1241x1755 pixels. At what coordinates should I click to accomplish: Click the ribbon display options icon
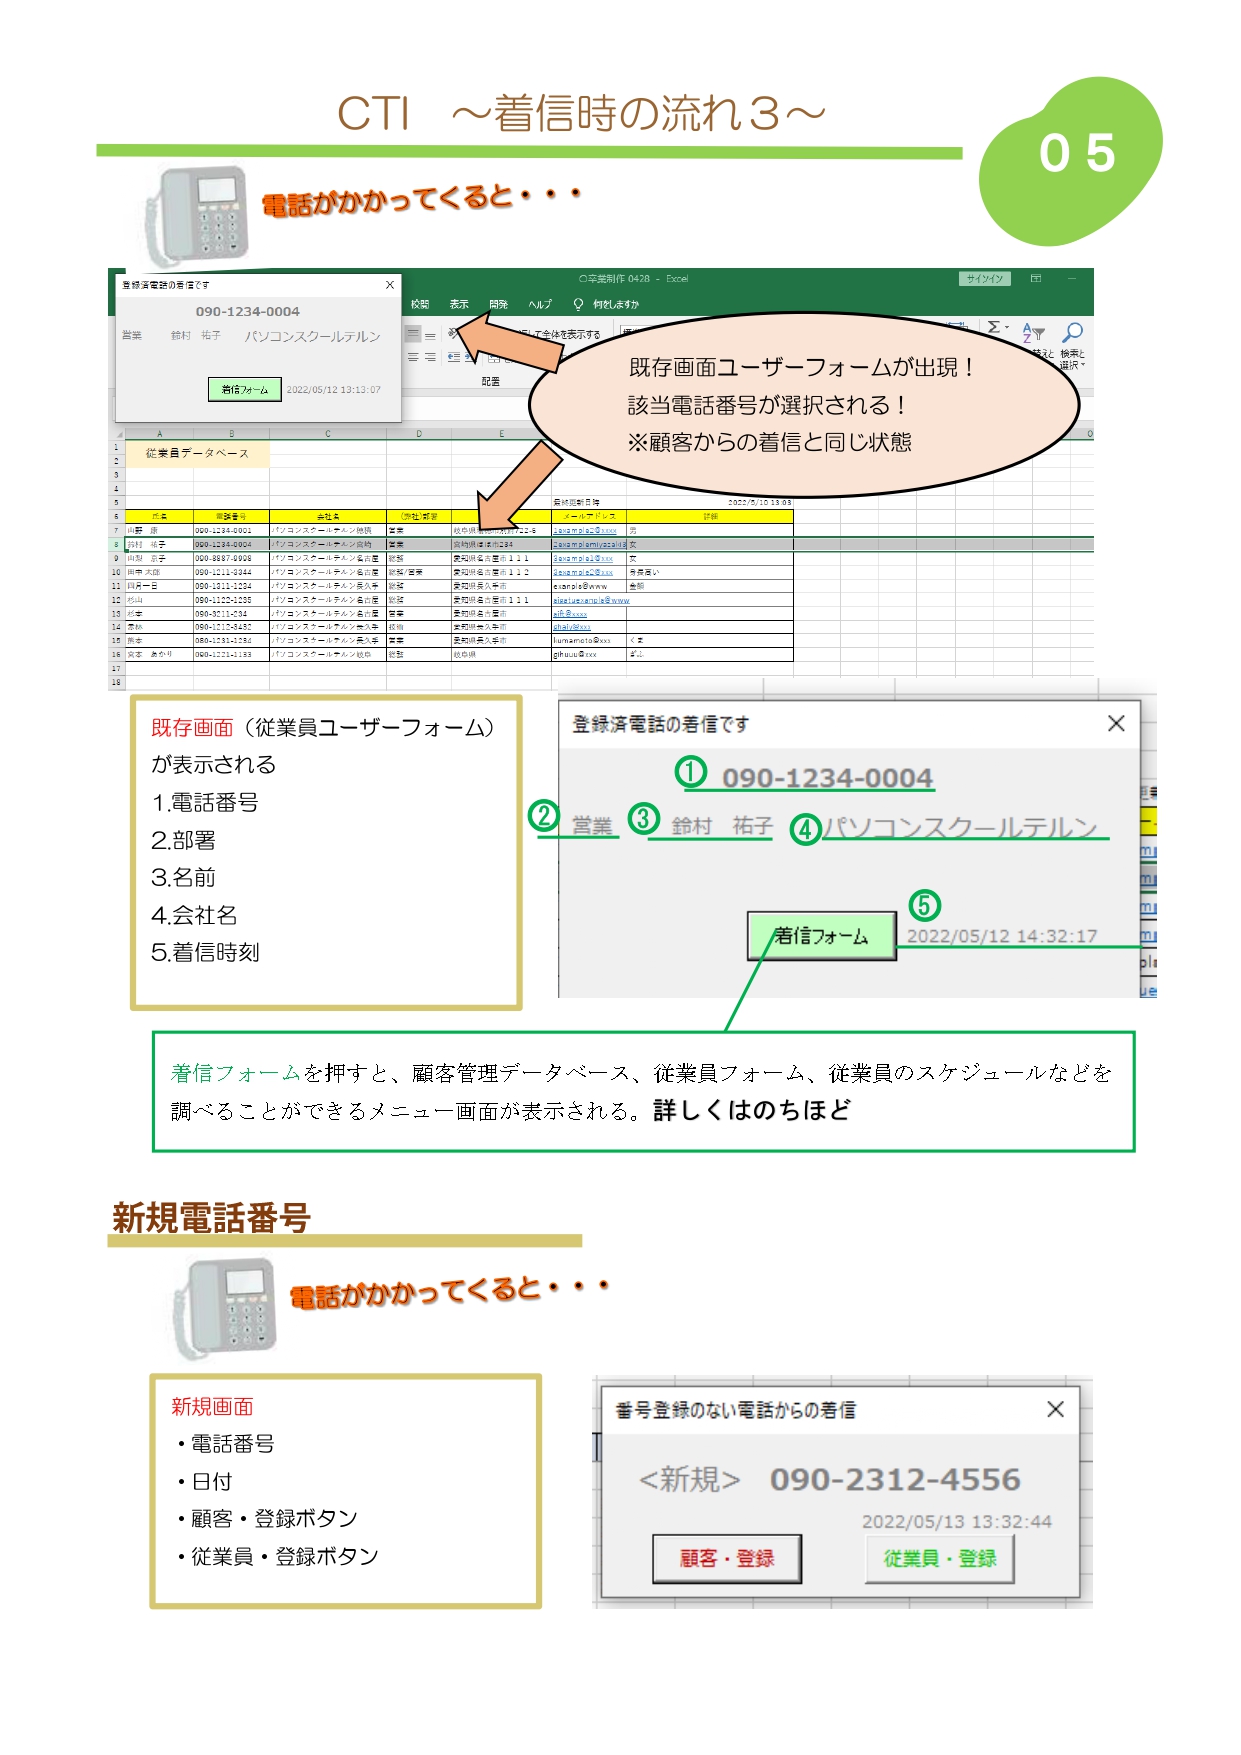(1036, 279)
